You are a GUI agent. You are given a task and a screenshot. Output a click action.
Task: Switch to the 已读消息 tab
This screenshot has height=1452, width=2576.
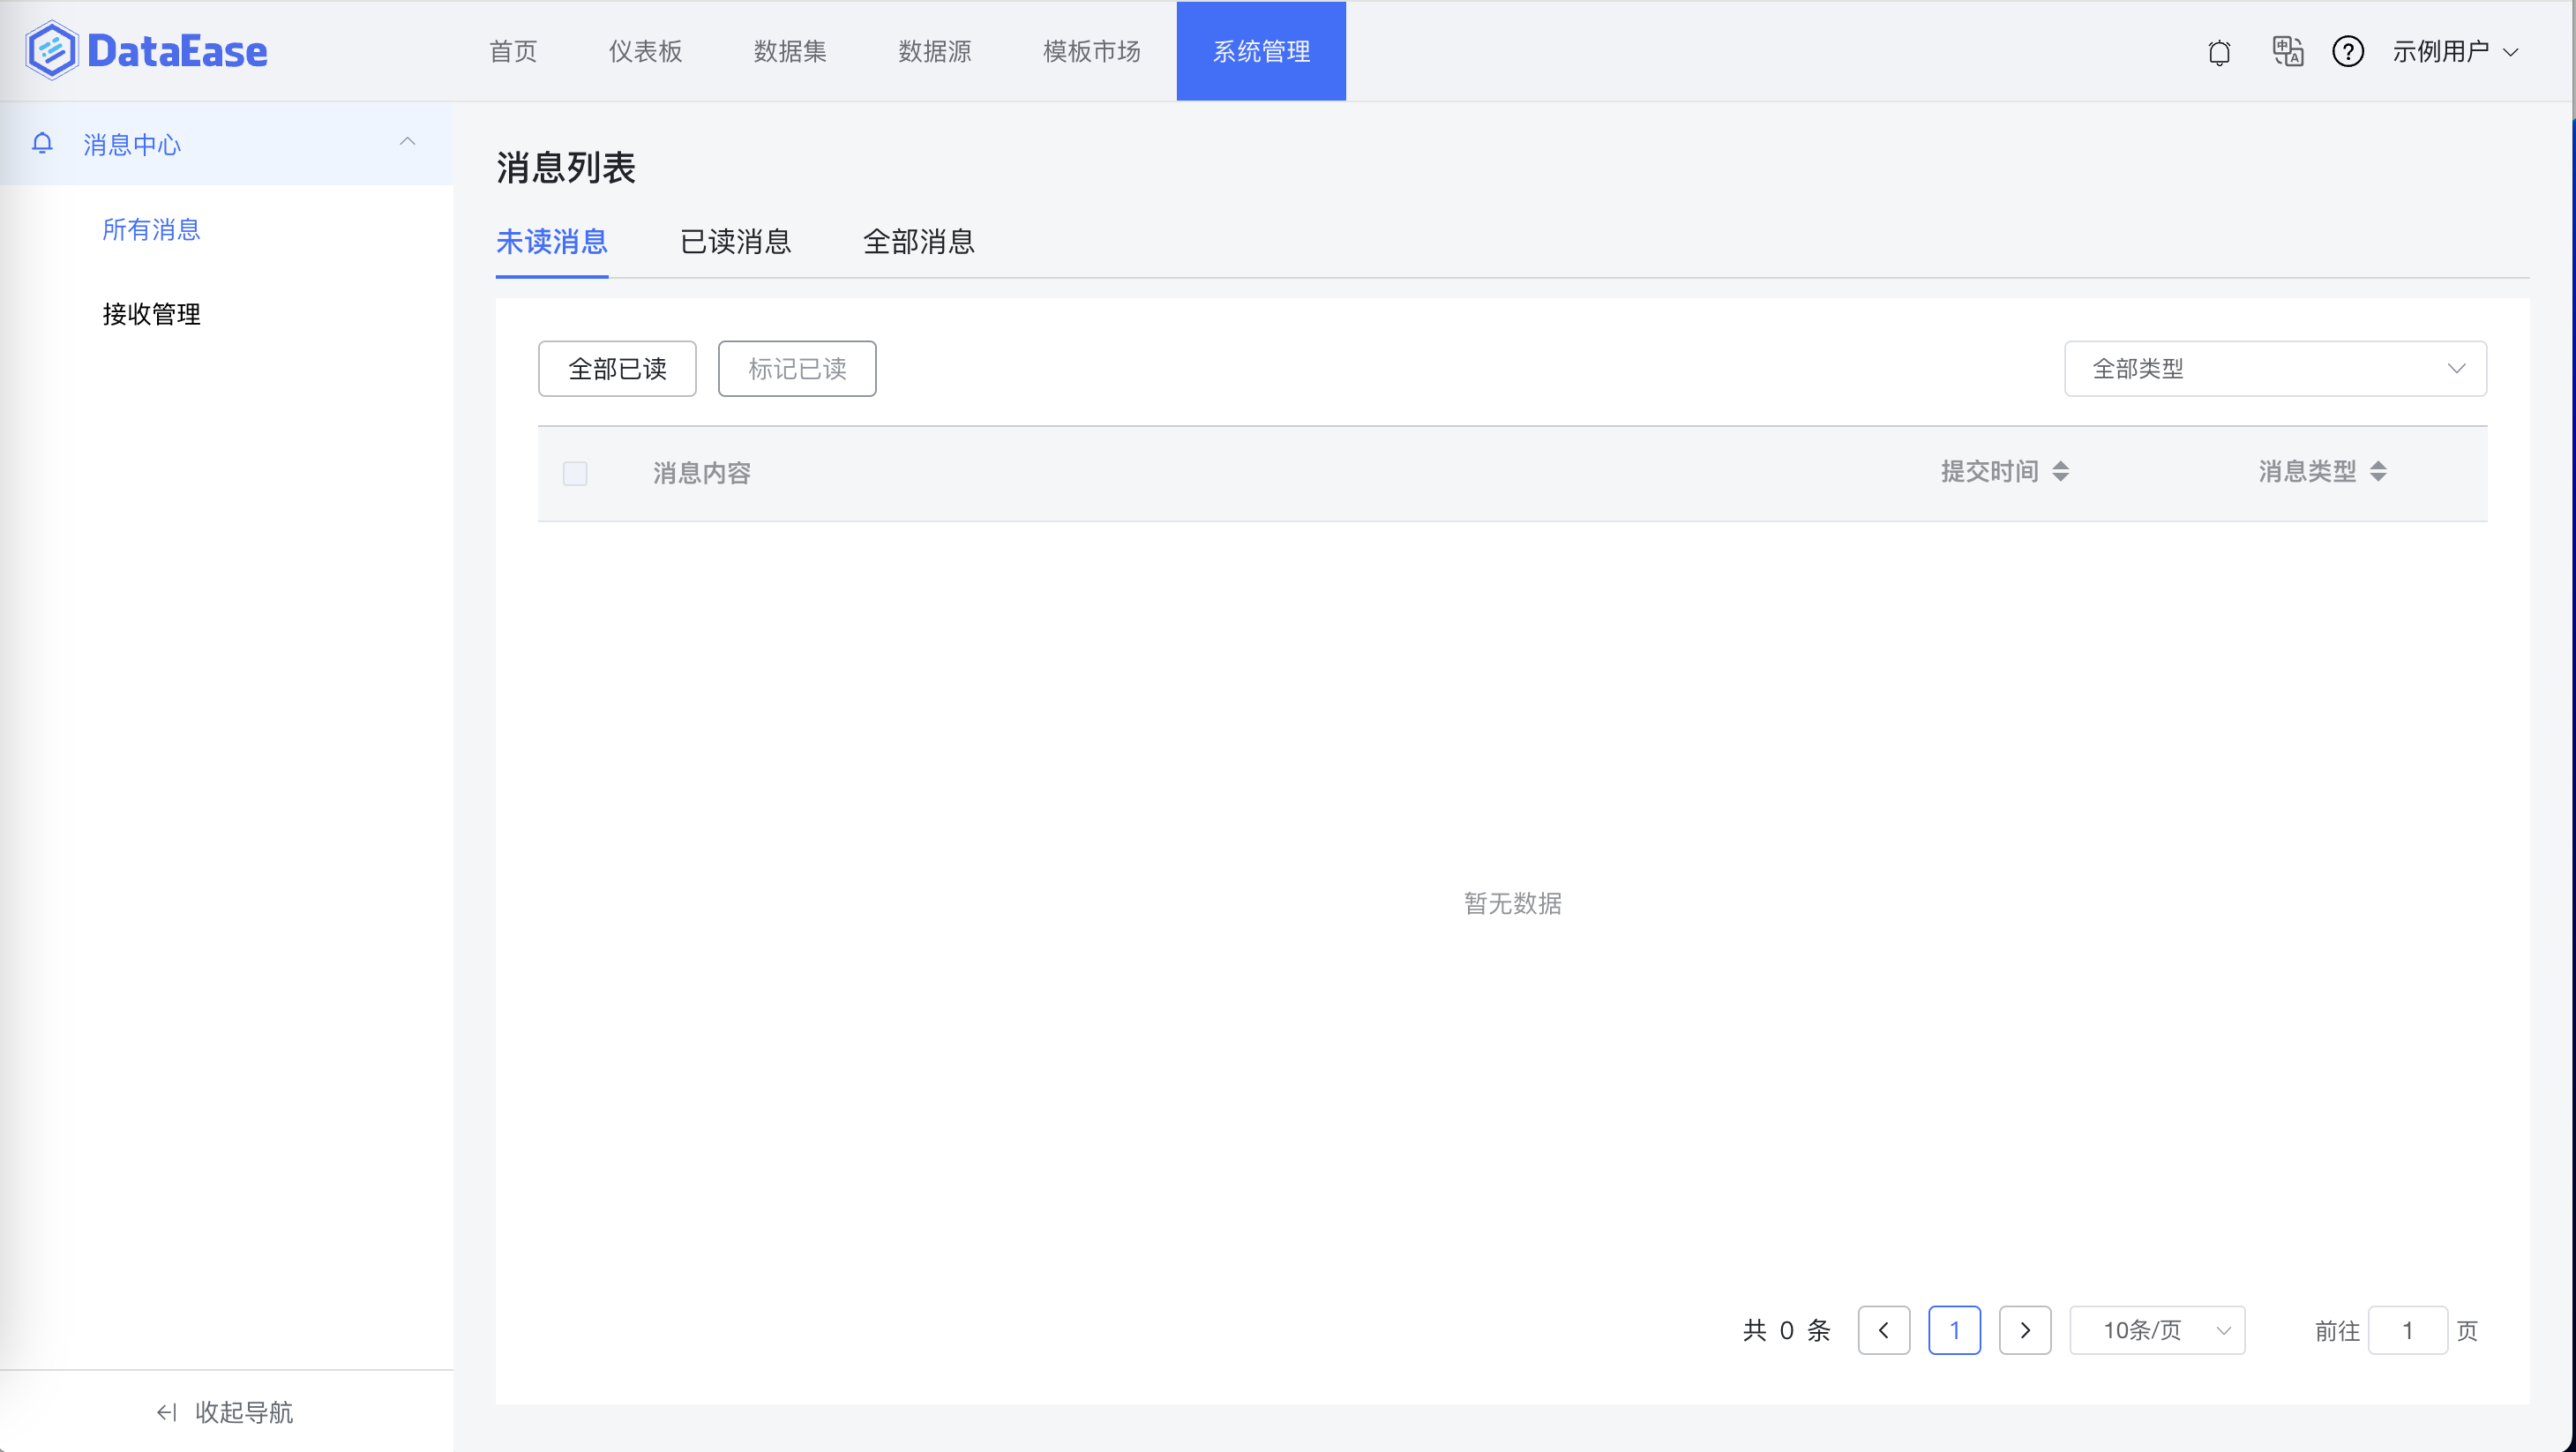pos(736,242)
